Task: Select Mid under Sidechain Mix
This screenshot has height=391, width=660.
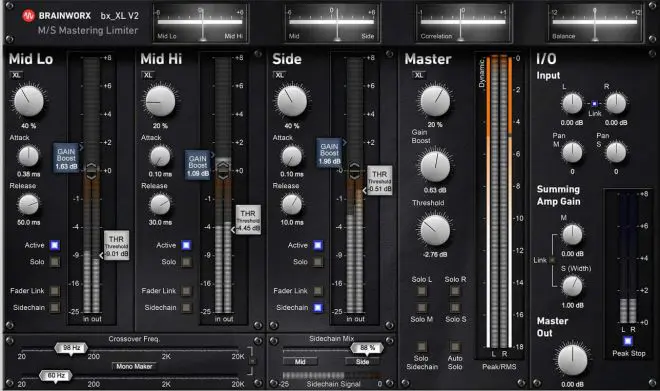Action: pos(300,362)
